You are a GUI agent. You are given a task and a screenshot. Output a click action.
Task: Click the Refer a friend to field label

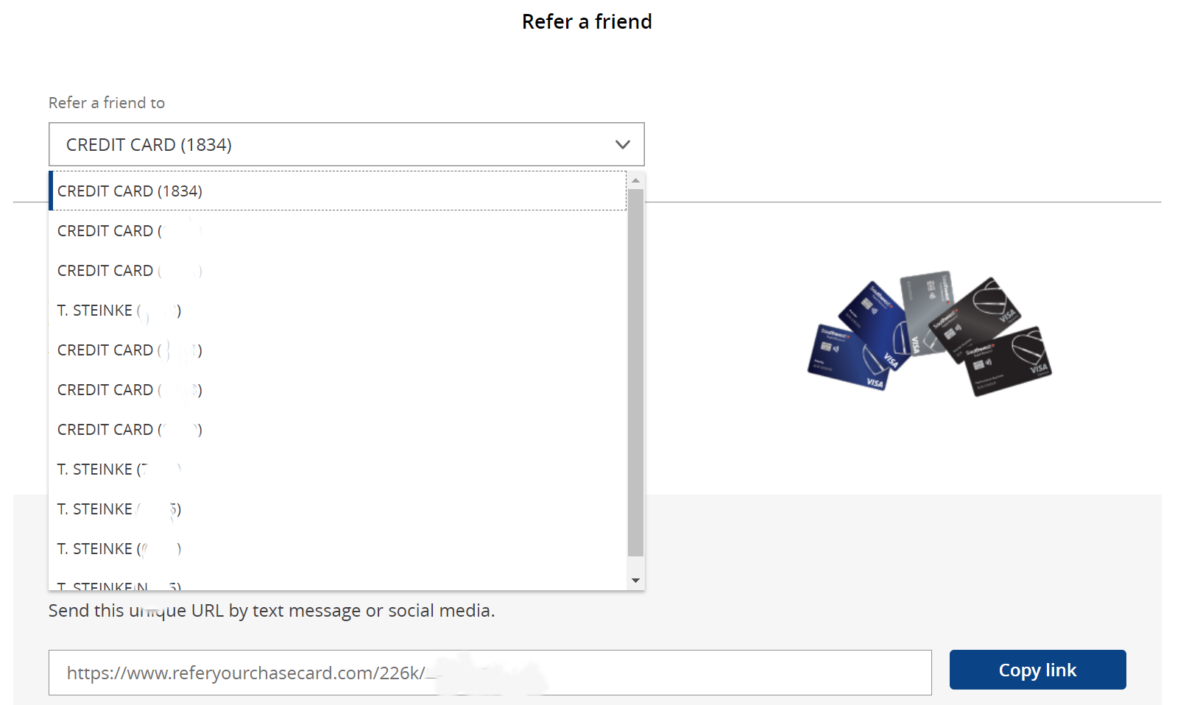(107, 102)
